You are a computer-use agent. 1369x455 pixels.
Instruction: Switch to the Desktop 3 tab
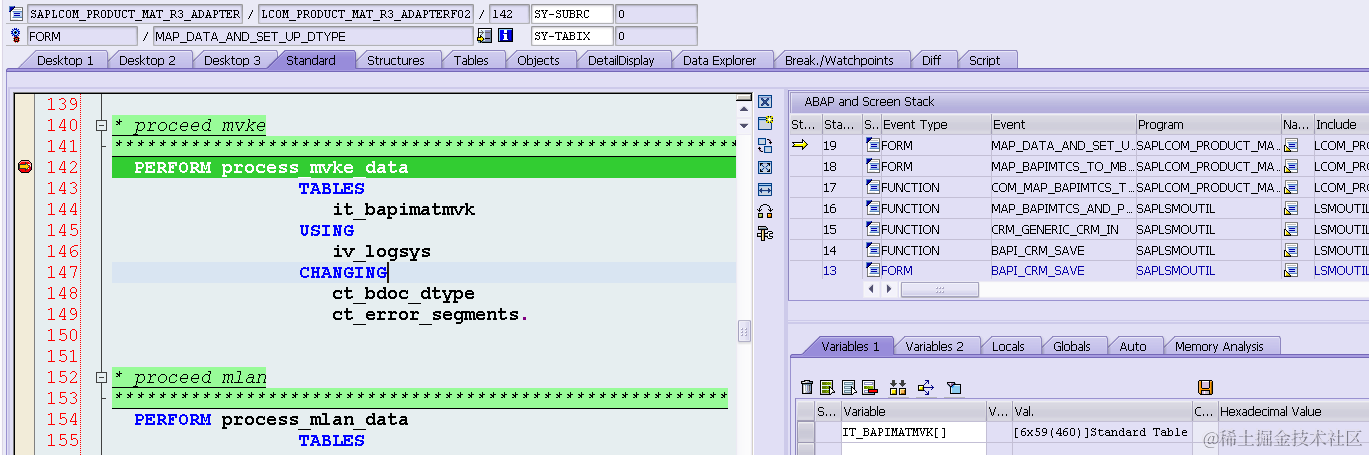[232, 60]
